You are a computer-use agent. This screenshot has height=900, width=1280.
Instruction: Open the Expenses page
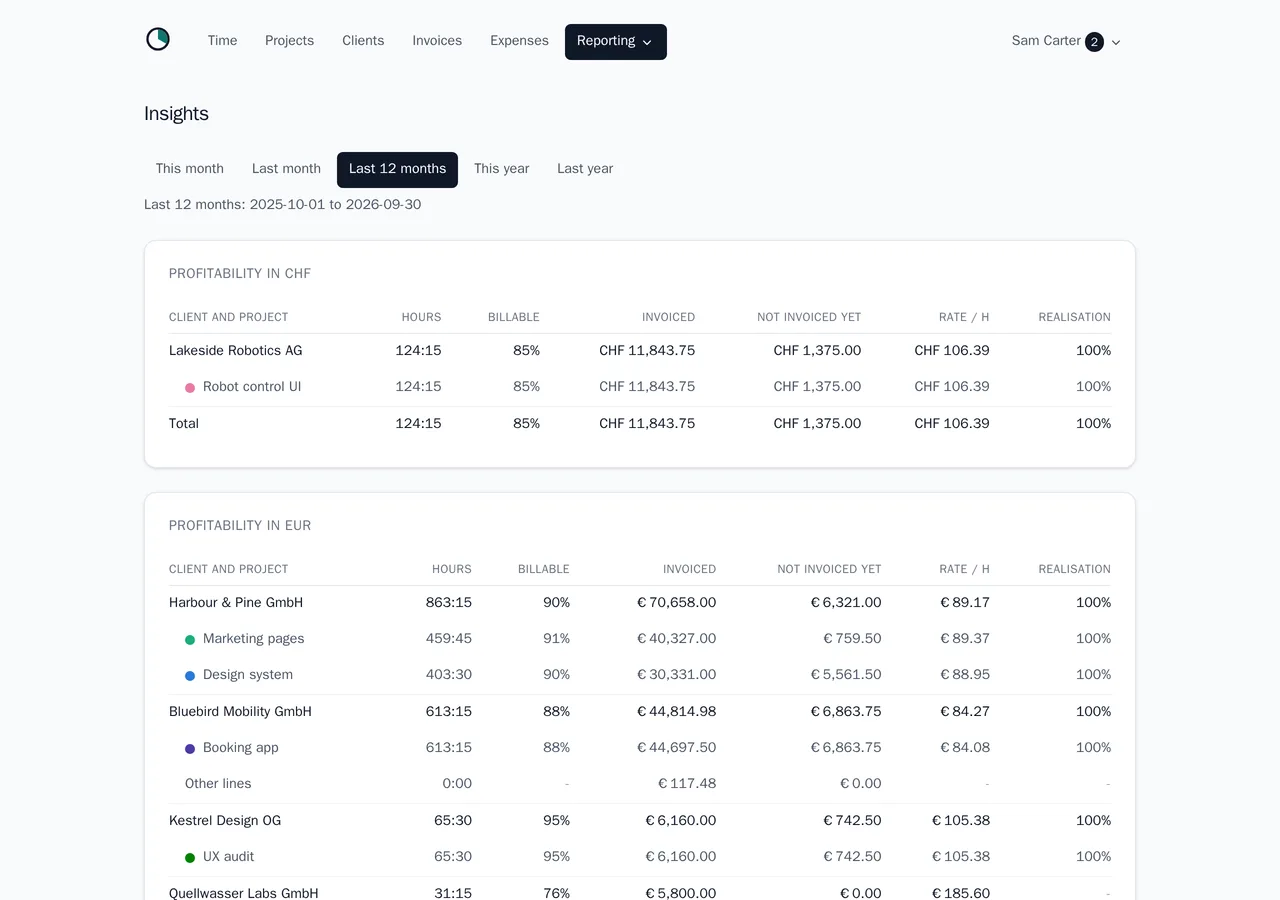[x=519, y=41]
